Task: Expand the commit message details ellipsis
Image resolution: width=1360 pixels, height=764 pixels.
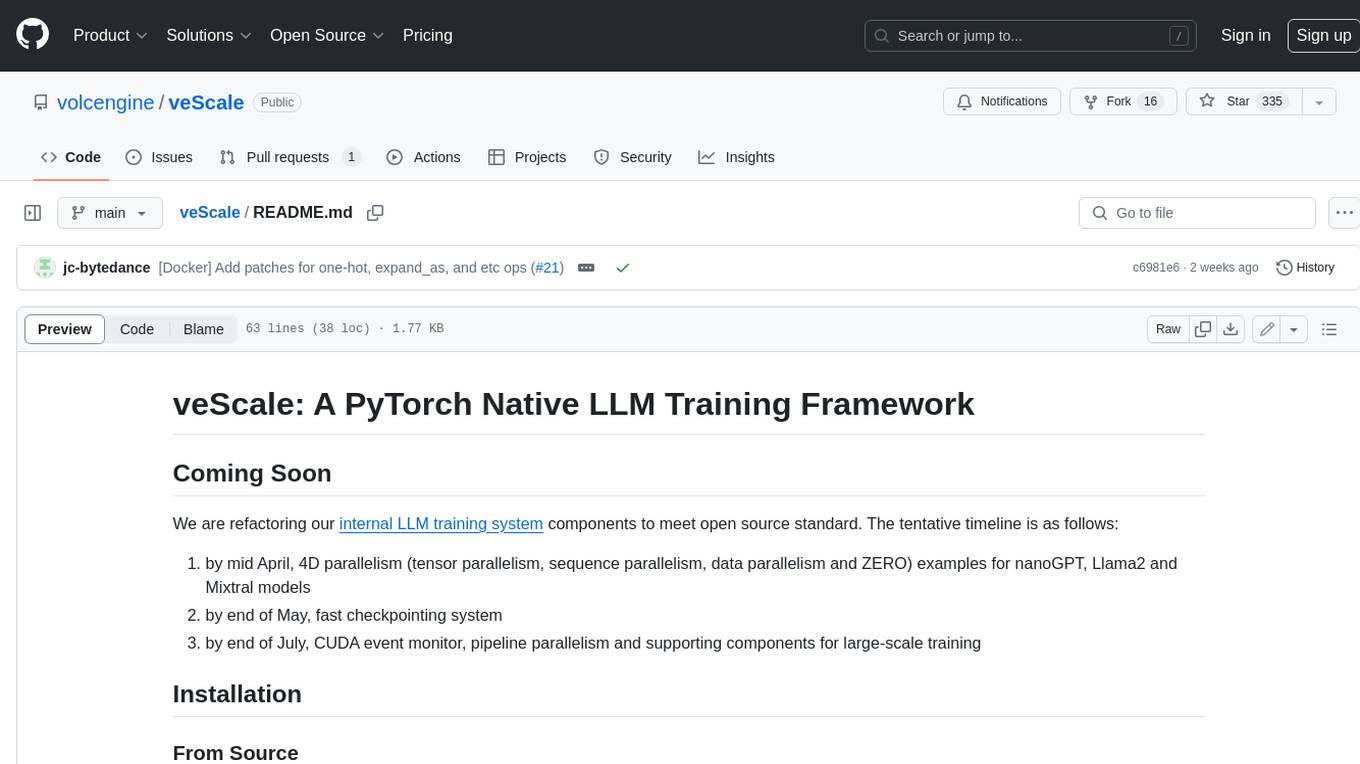Action: pos(586,268)
